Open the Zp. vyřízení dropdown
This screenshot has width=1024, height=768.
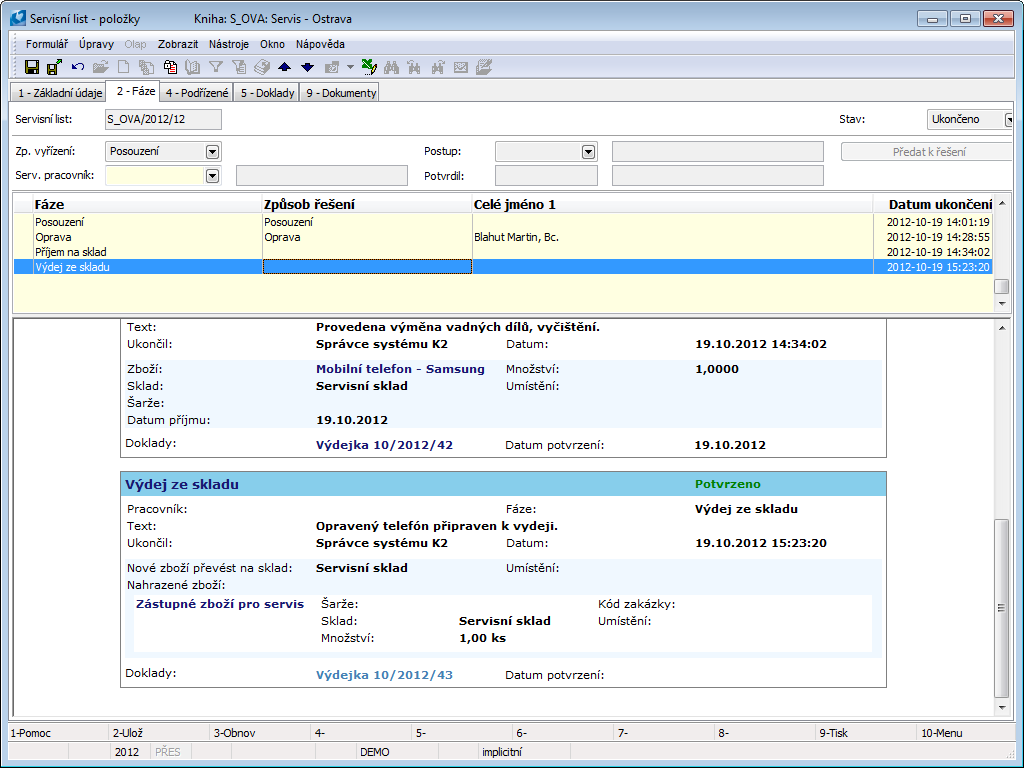click(212, 152)
